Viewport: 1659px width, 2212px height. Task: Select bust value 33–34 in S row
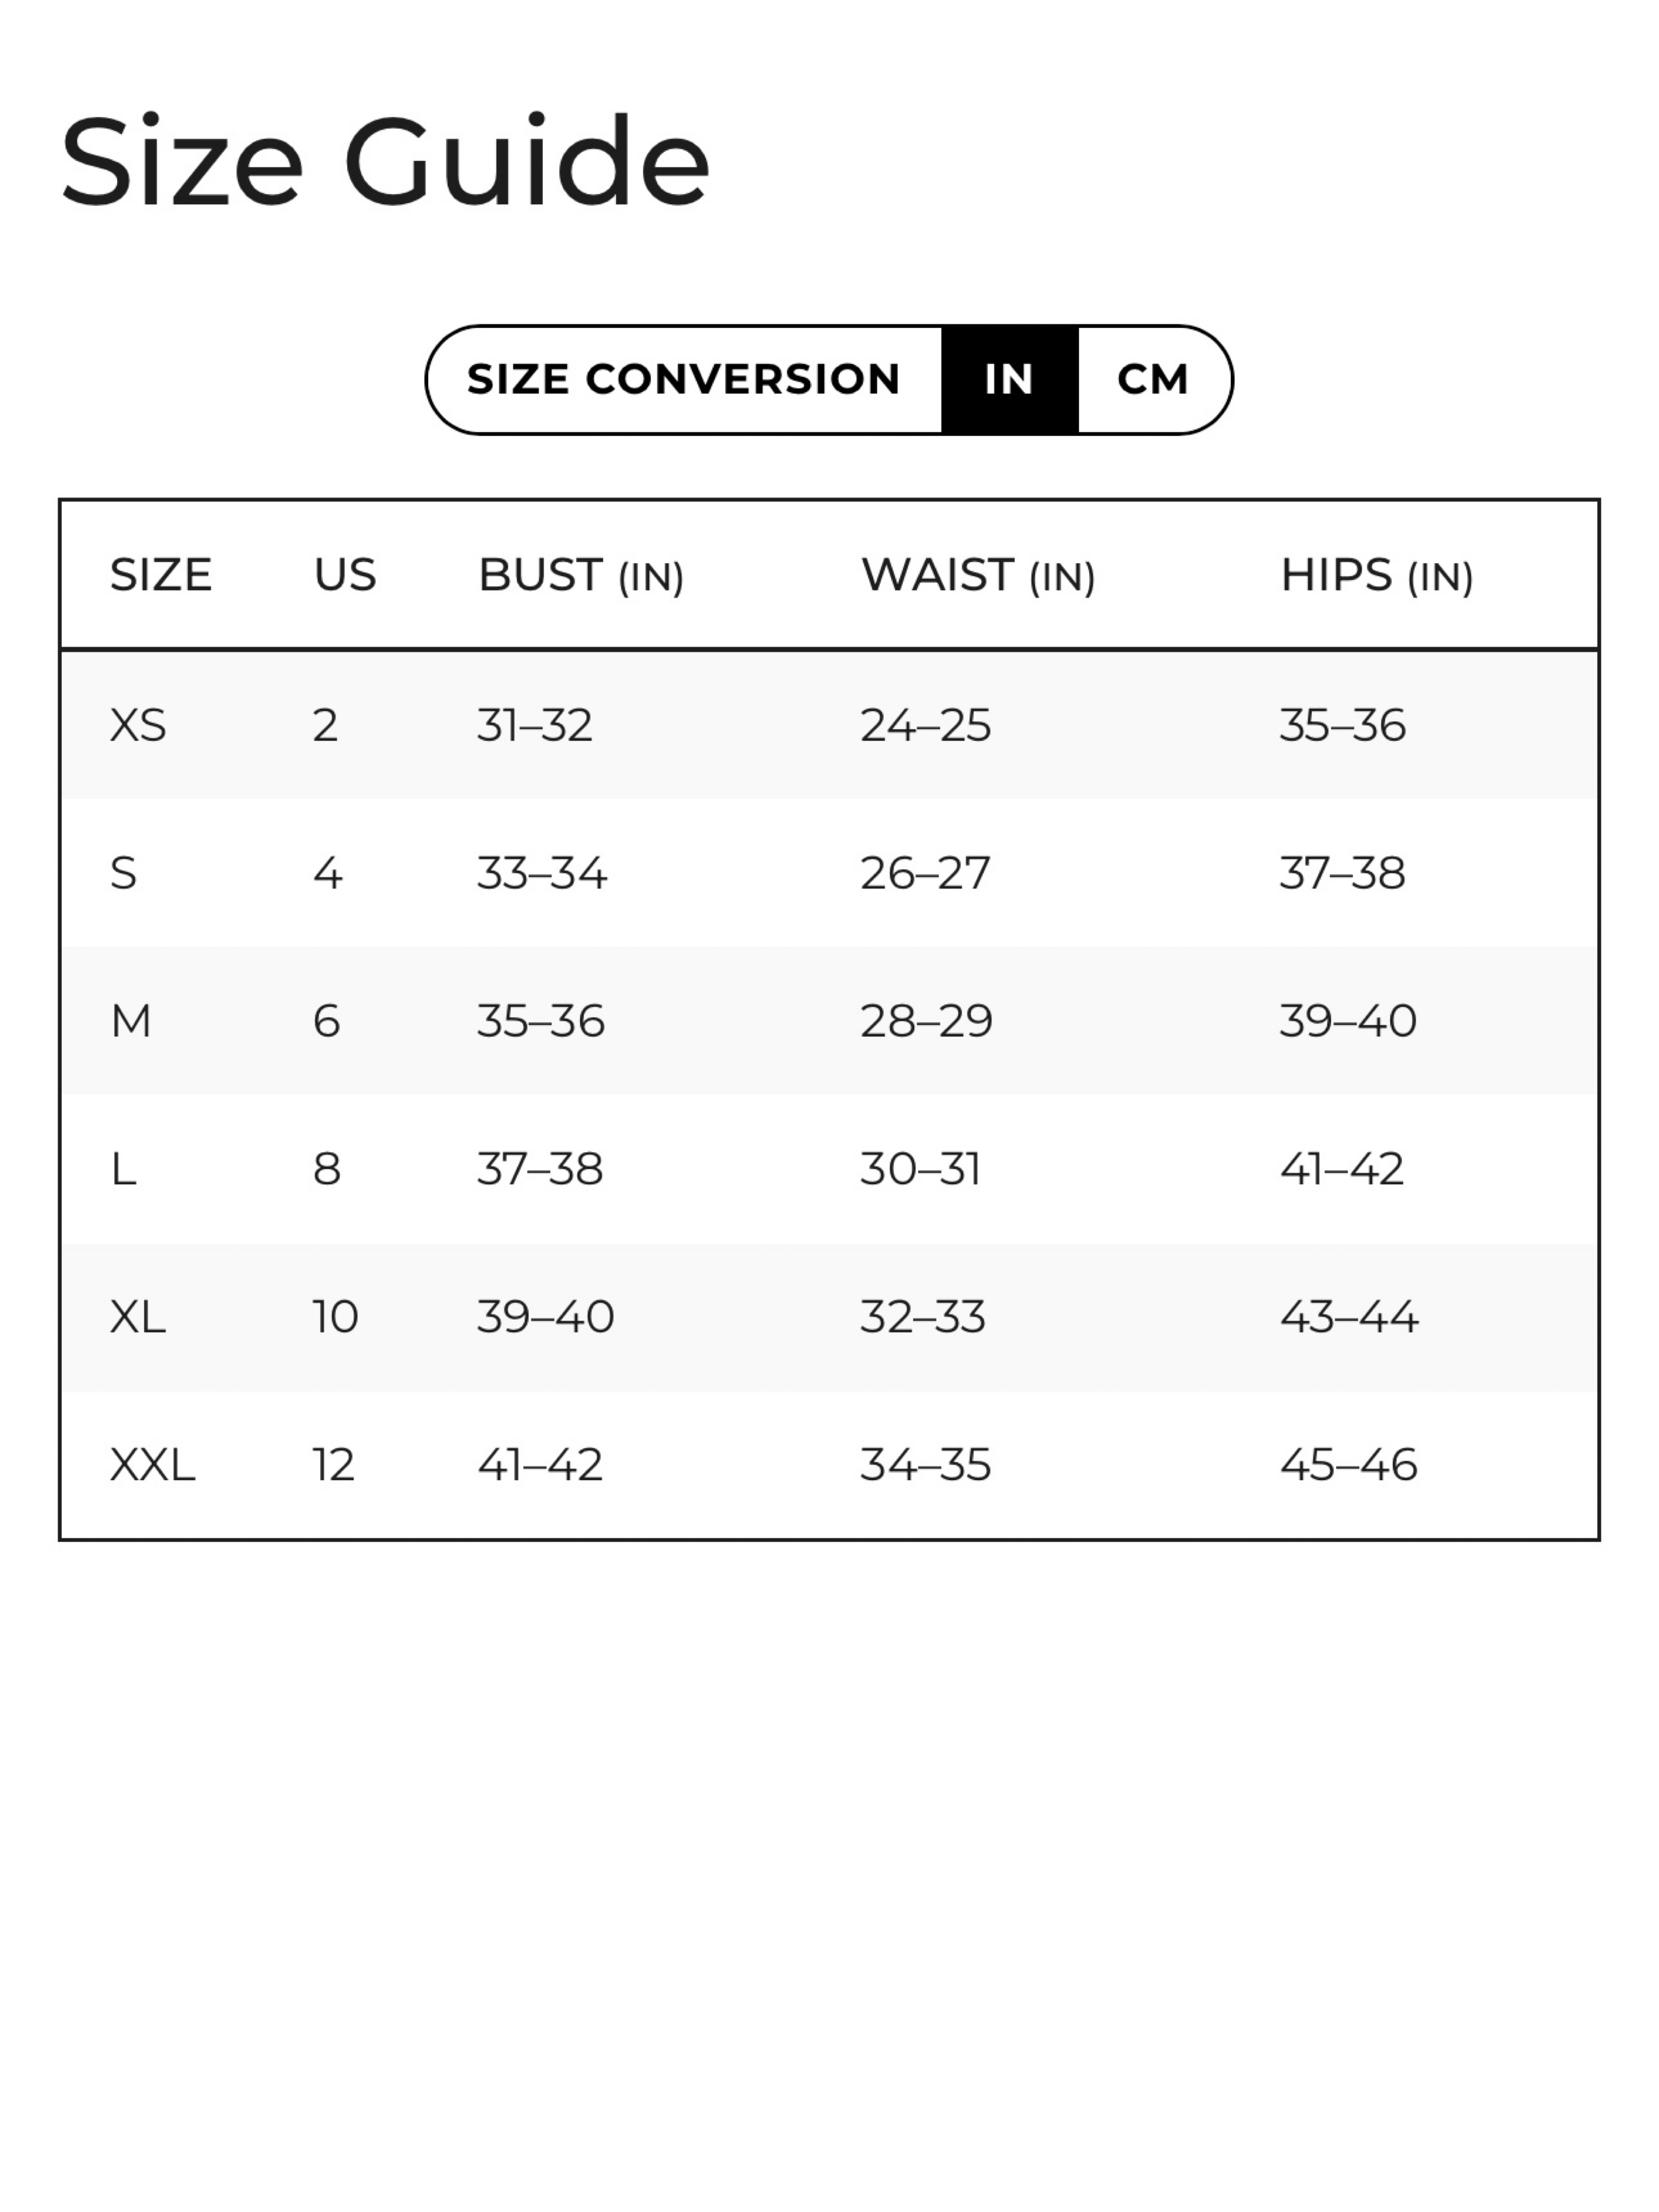point(542,873)
